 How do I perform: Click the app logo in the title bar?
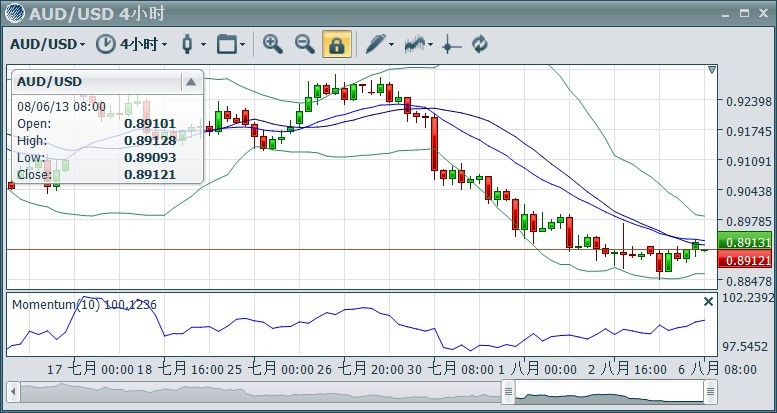(x=15, y=13)
